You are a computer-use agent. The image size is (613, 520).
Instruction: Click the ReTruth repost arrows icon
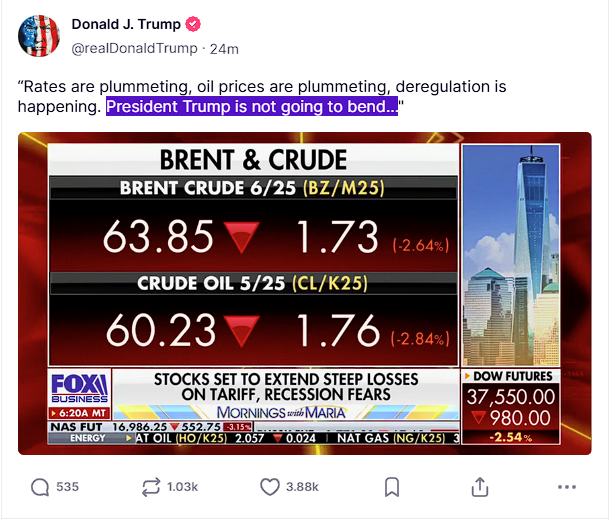151,487
